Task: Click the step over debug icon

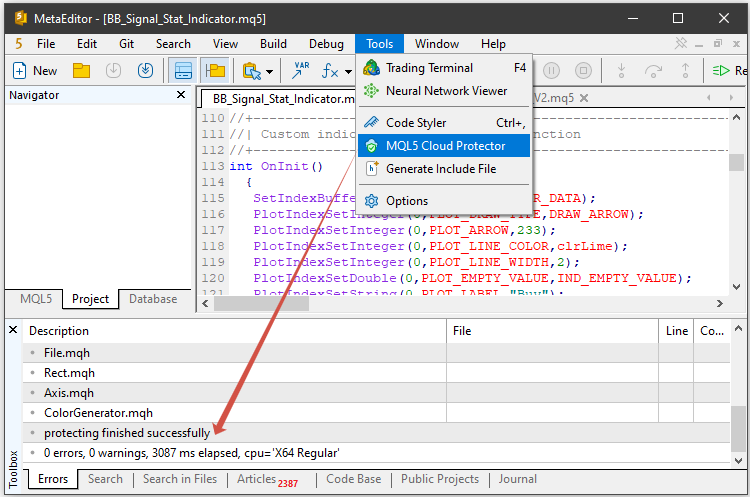Action: tap(653, 71)
